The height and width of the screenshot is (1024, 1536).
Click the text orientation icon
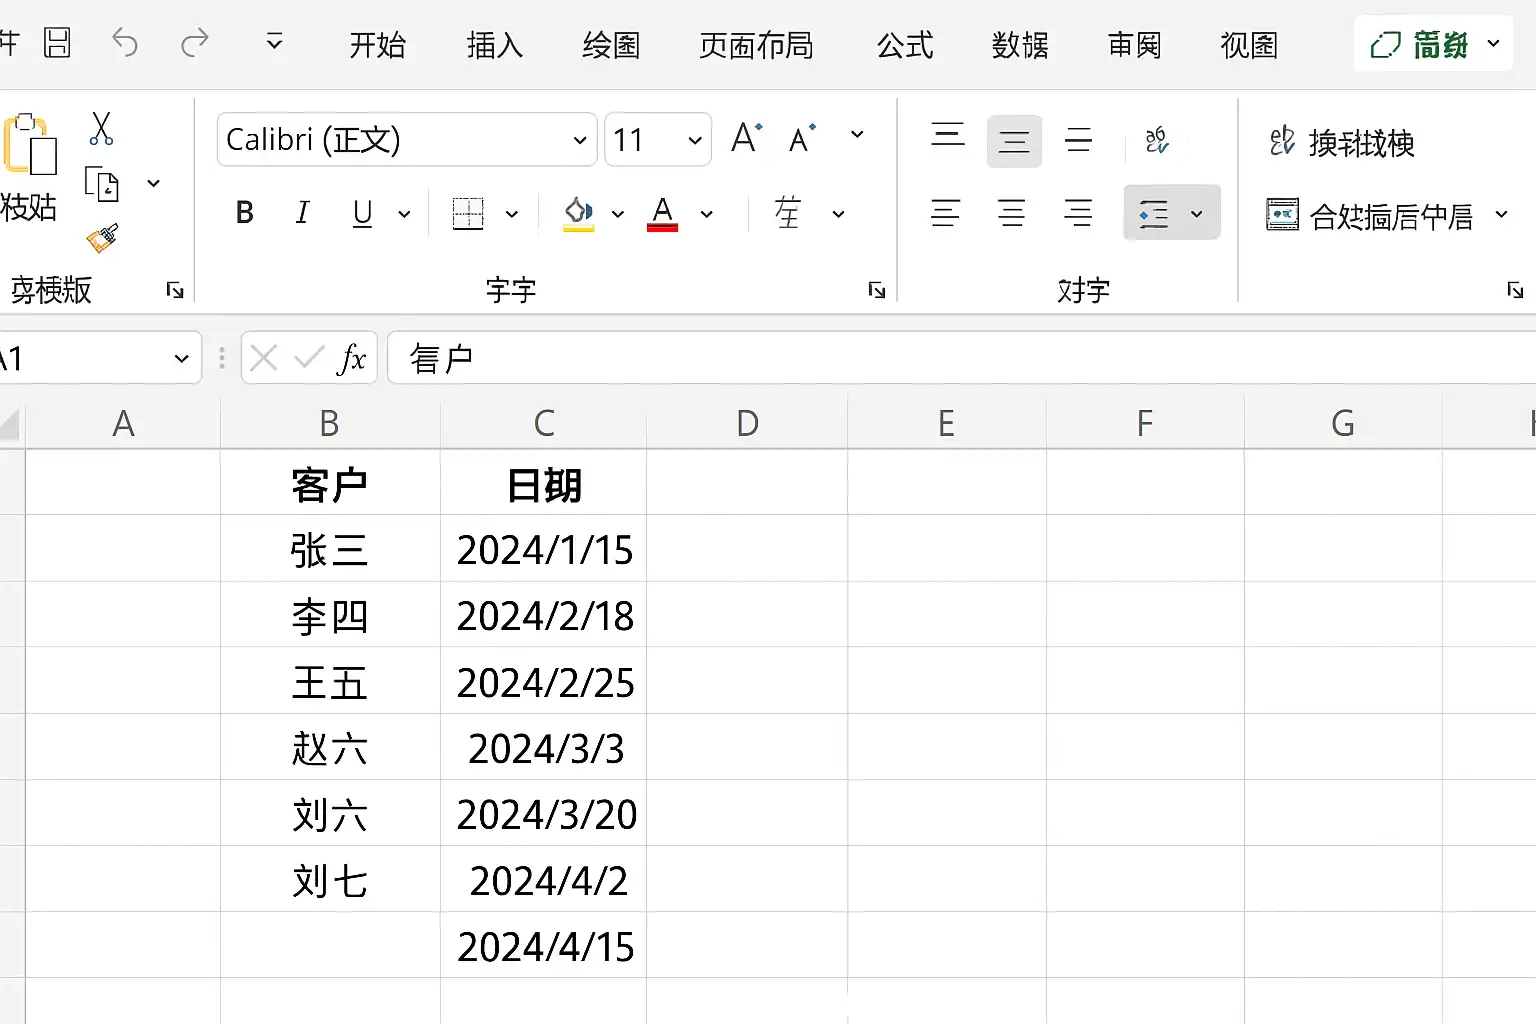[x=1157, y=140]
